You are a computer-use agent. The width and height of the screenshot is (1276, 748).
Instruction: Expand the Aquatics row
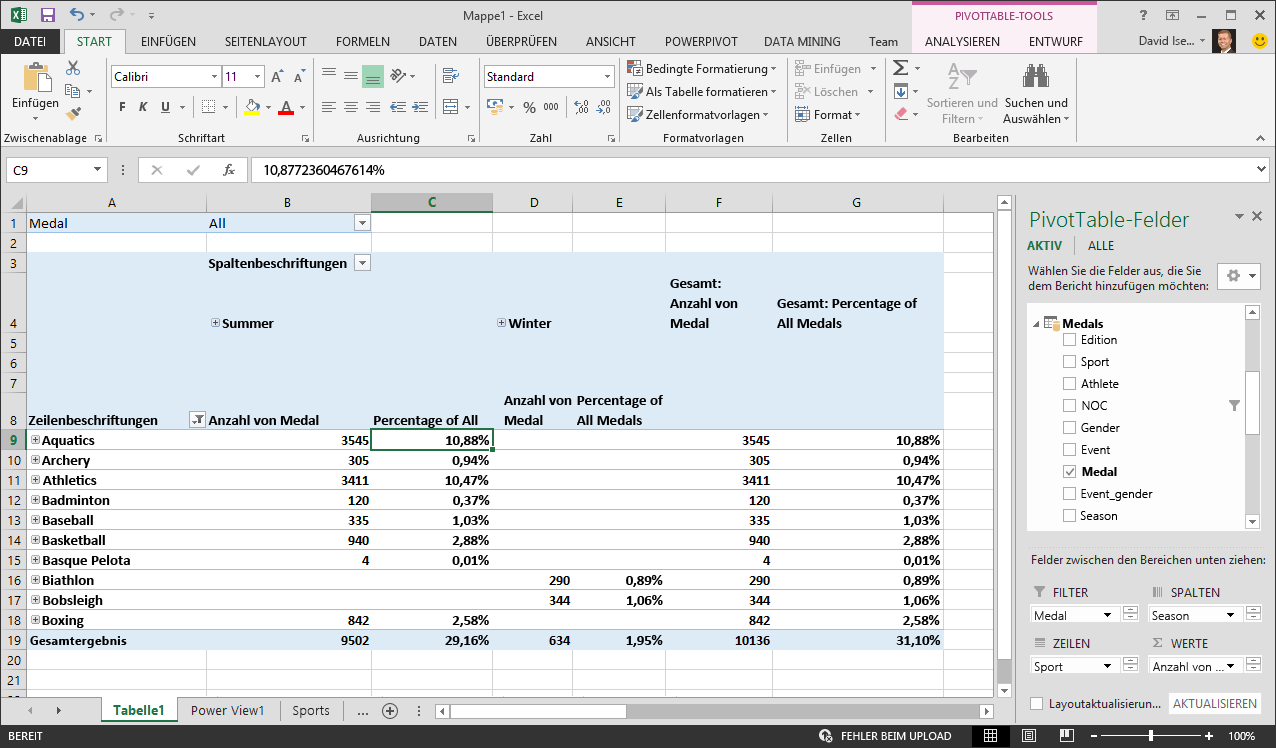point(35,440)
